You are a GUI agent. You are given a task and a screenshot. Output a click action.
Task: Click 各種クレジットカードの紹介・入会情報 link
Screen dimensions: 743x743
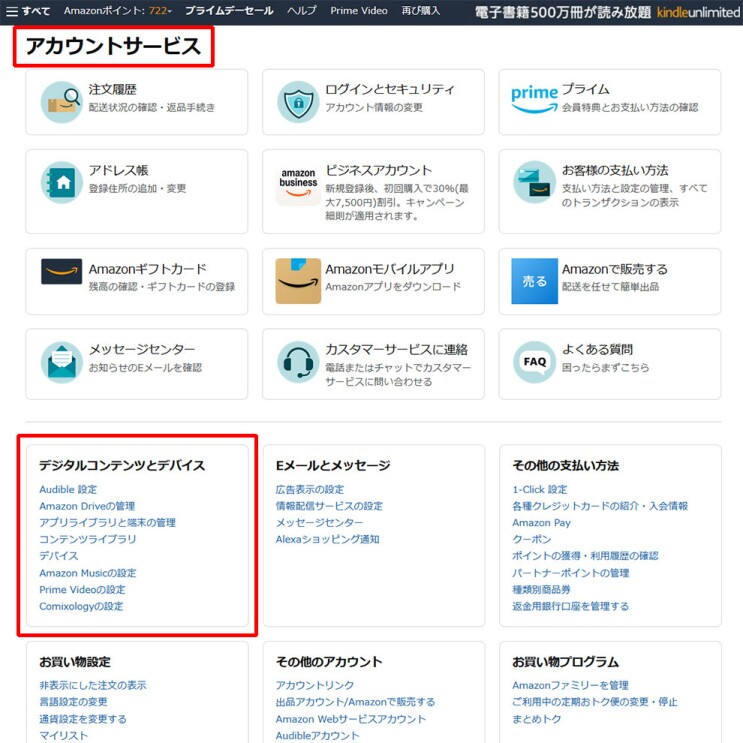(600, 506)
